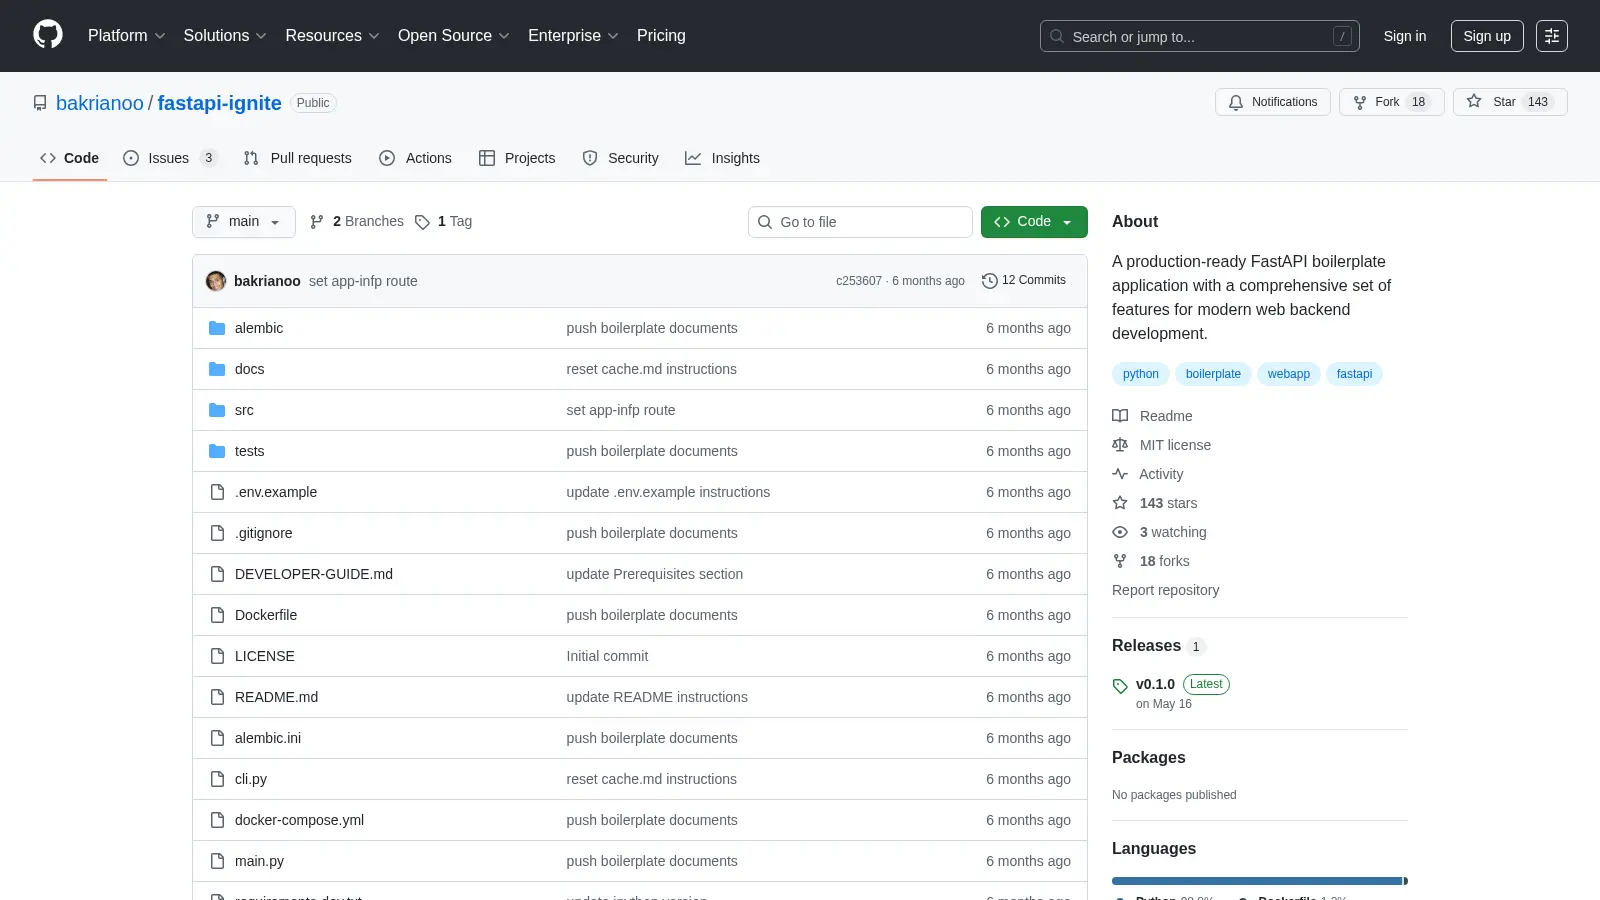Expand the Platform menu
Viewport: 1600px width, 900px height.
[x=126, y=36]
